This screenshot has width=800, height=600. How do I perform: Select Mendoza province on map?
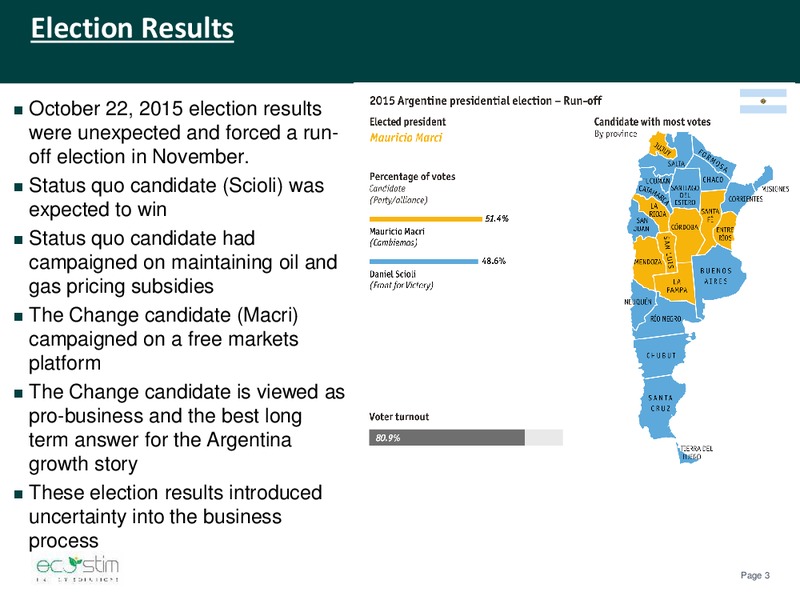[647, 262]
